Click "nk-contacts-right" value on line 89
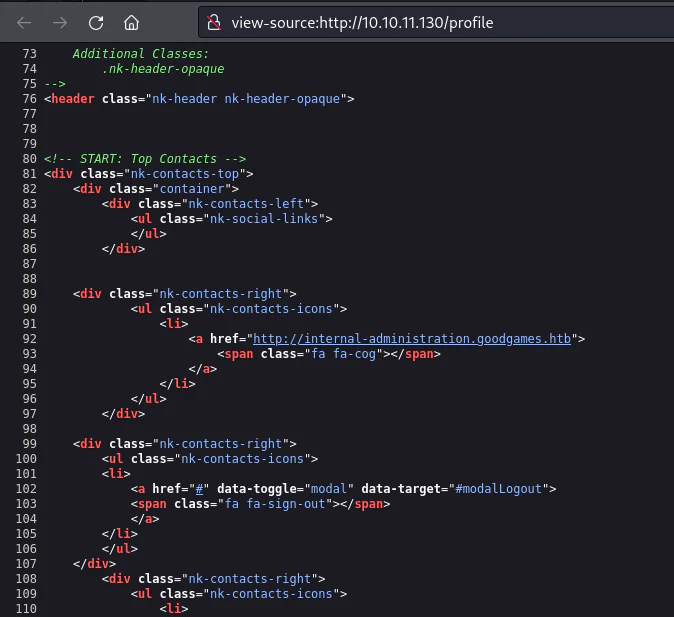 221,294
